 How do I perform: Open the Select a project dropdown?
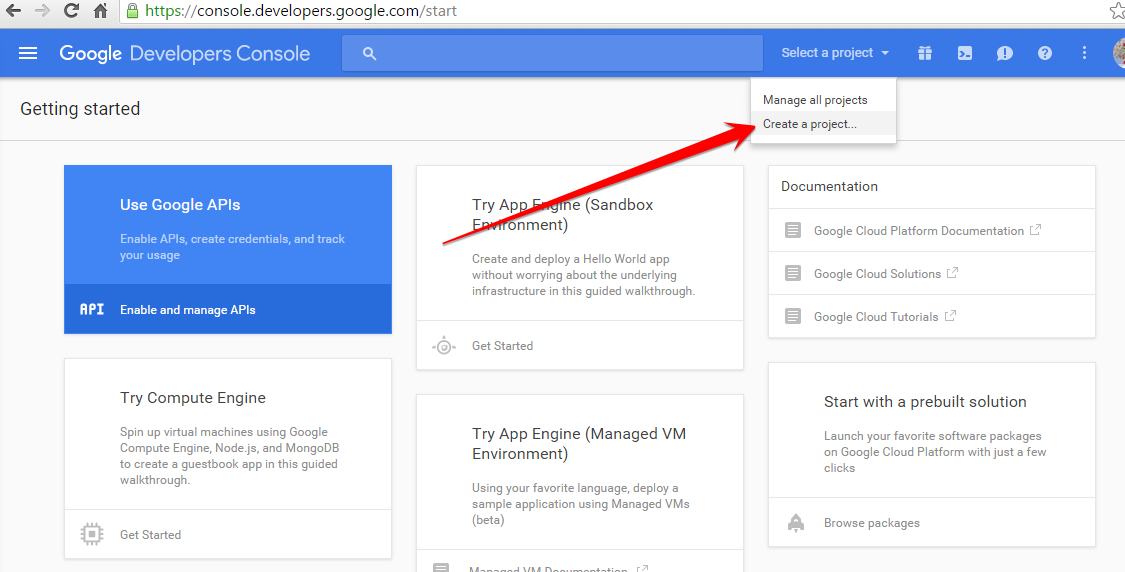(835, 53)
